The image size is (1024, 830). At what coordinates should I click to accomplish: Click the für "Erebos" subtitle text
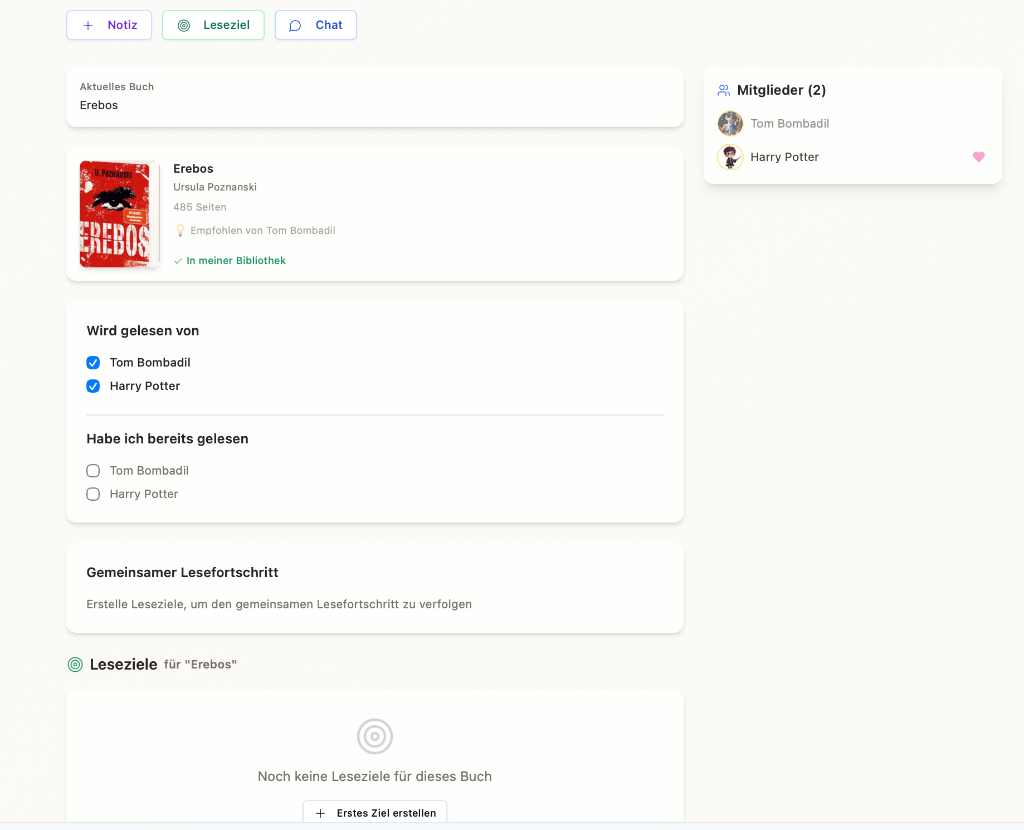pyautogui.click(x=200, y=665)
